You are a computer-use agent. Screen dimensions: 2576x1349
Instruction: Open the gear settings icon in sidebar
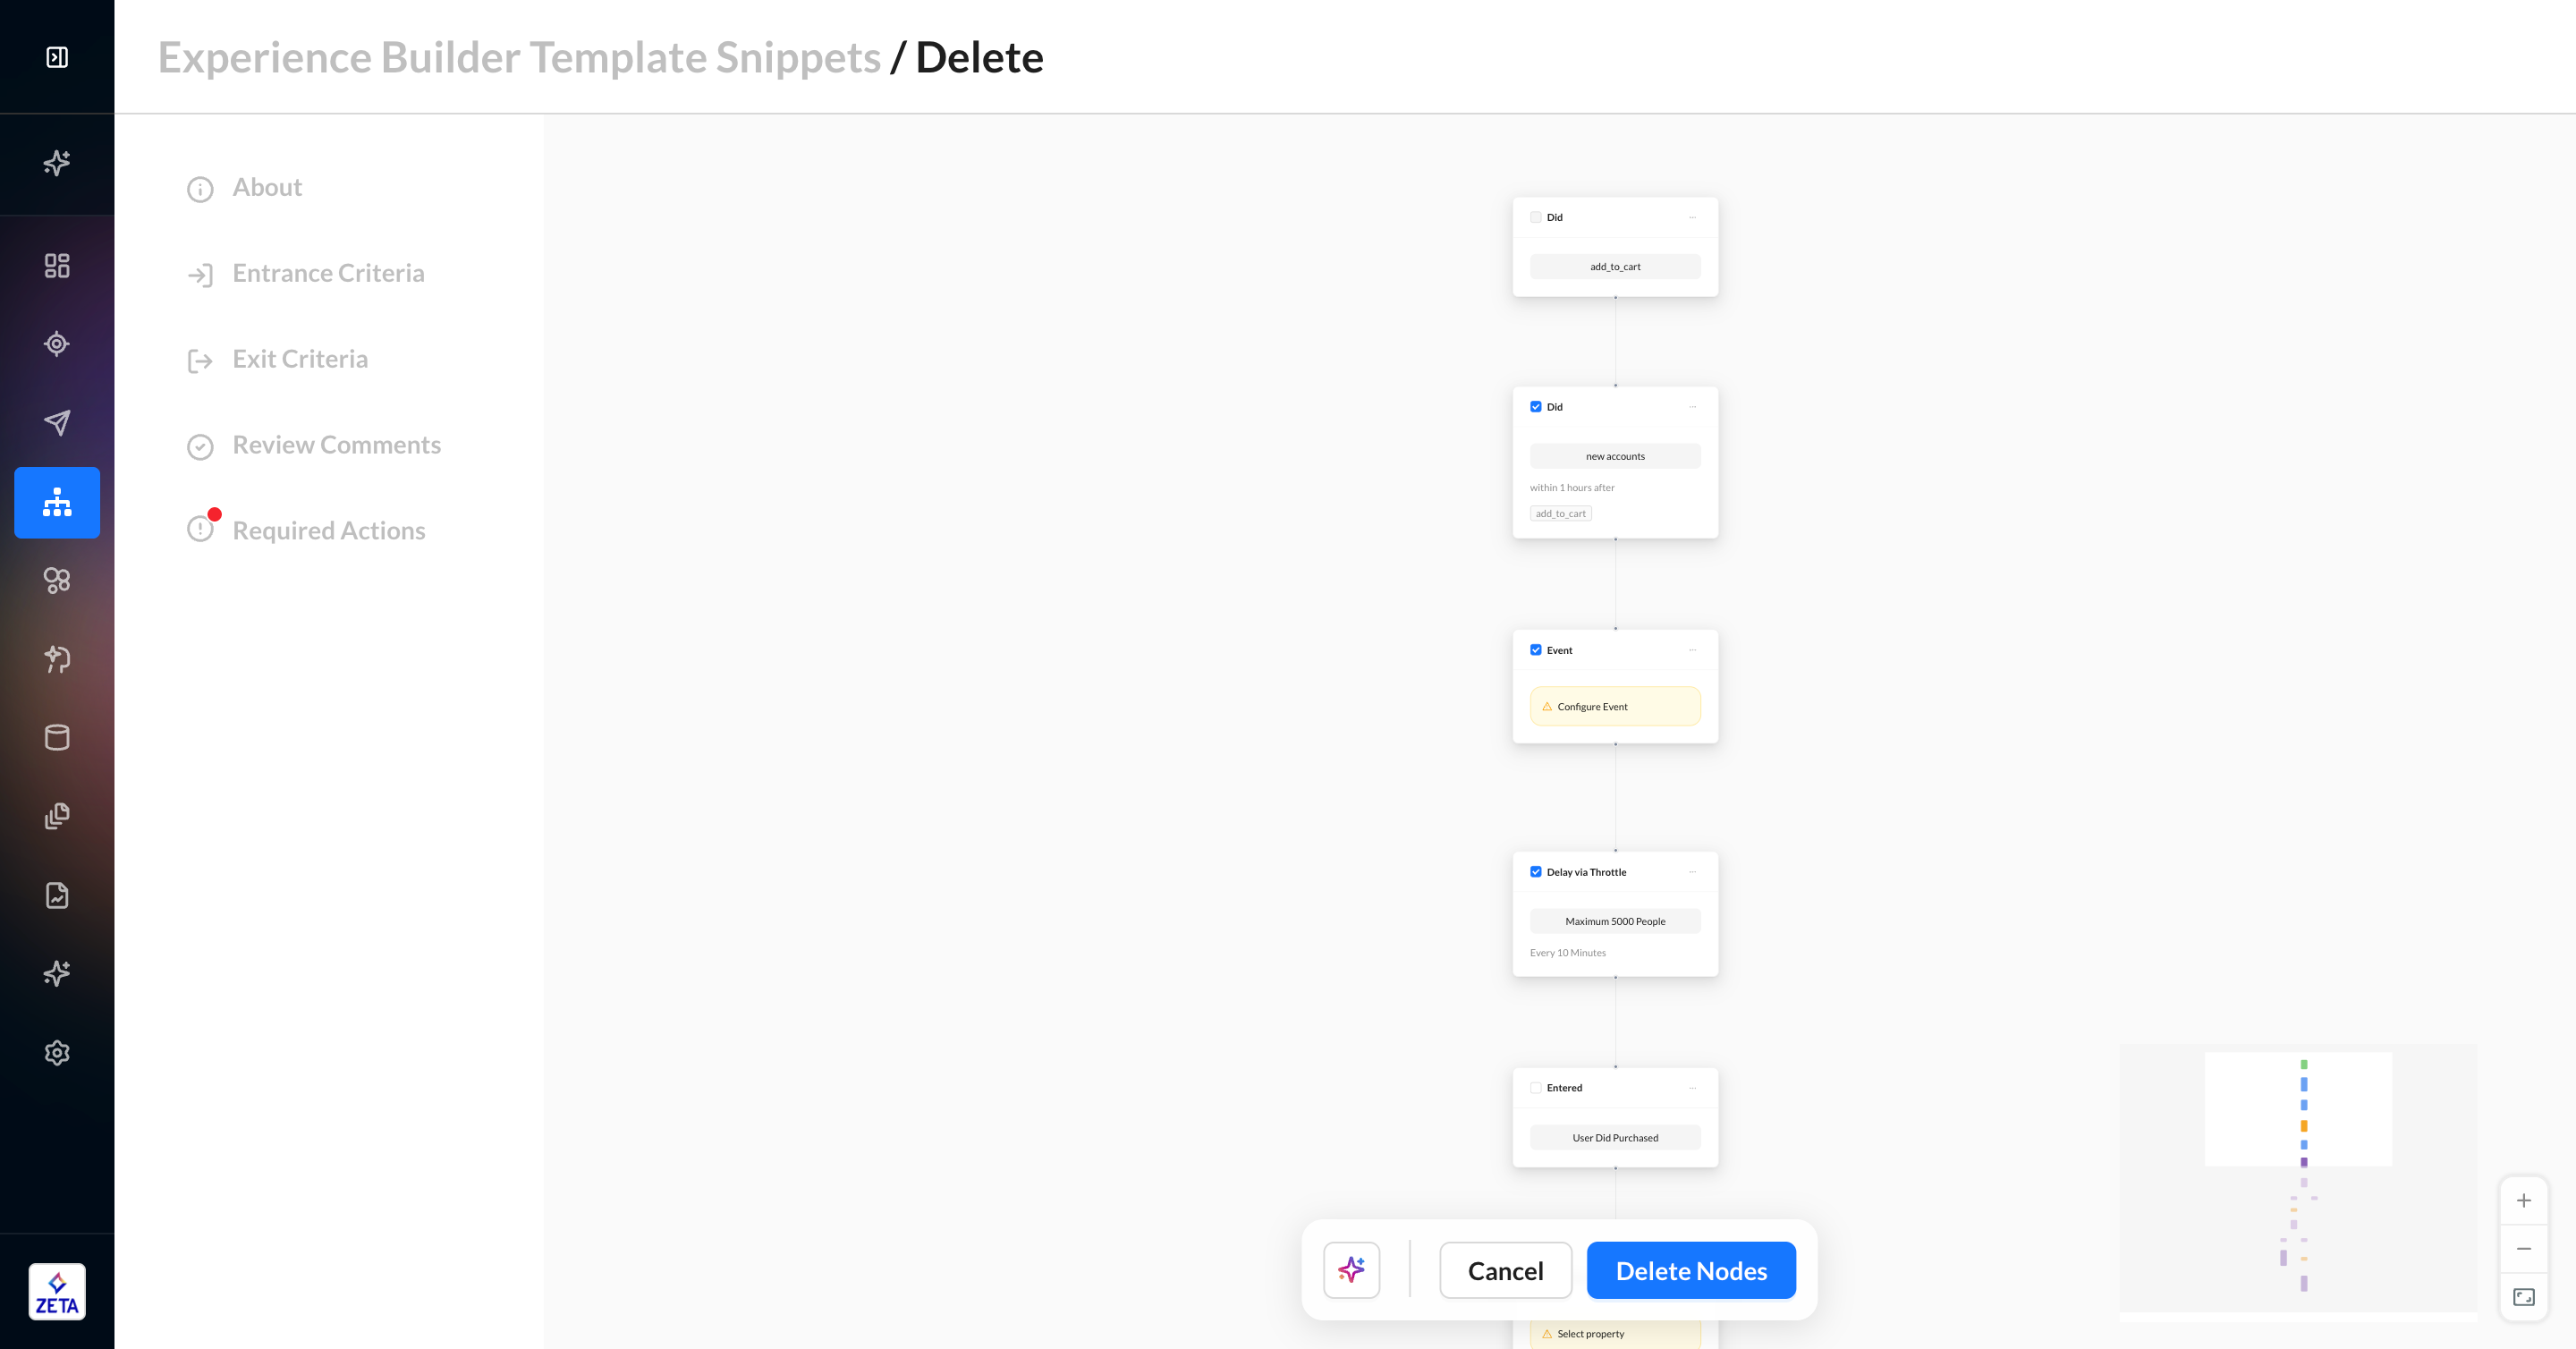click(57, 1052)
